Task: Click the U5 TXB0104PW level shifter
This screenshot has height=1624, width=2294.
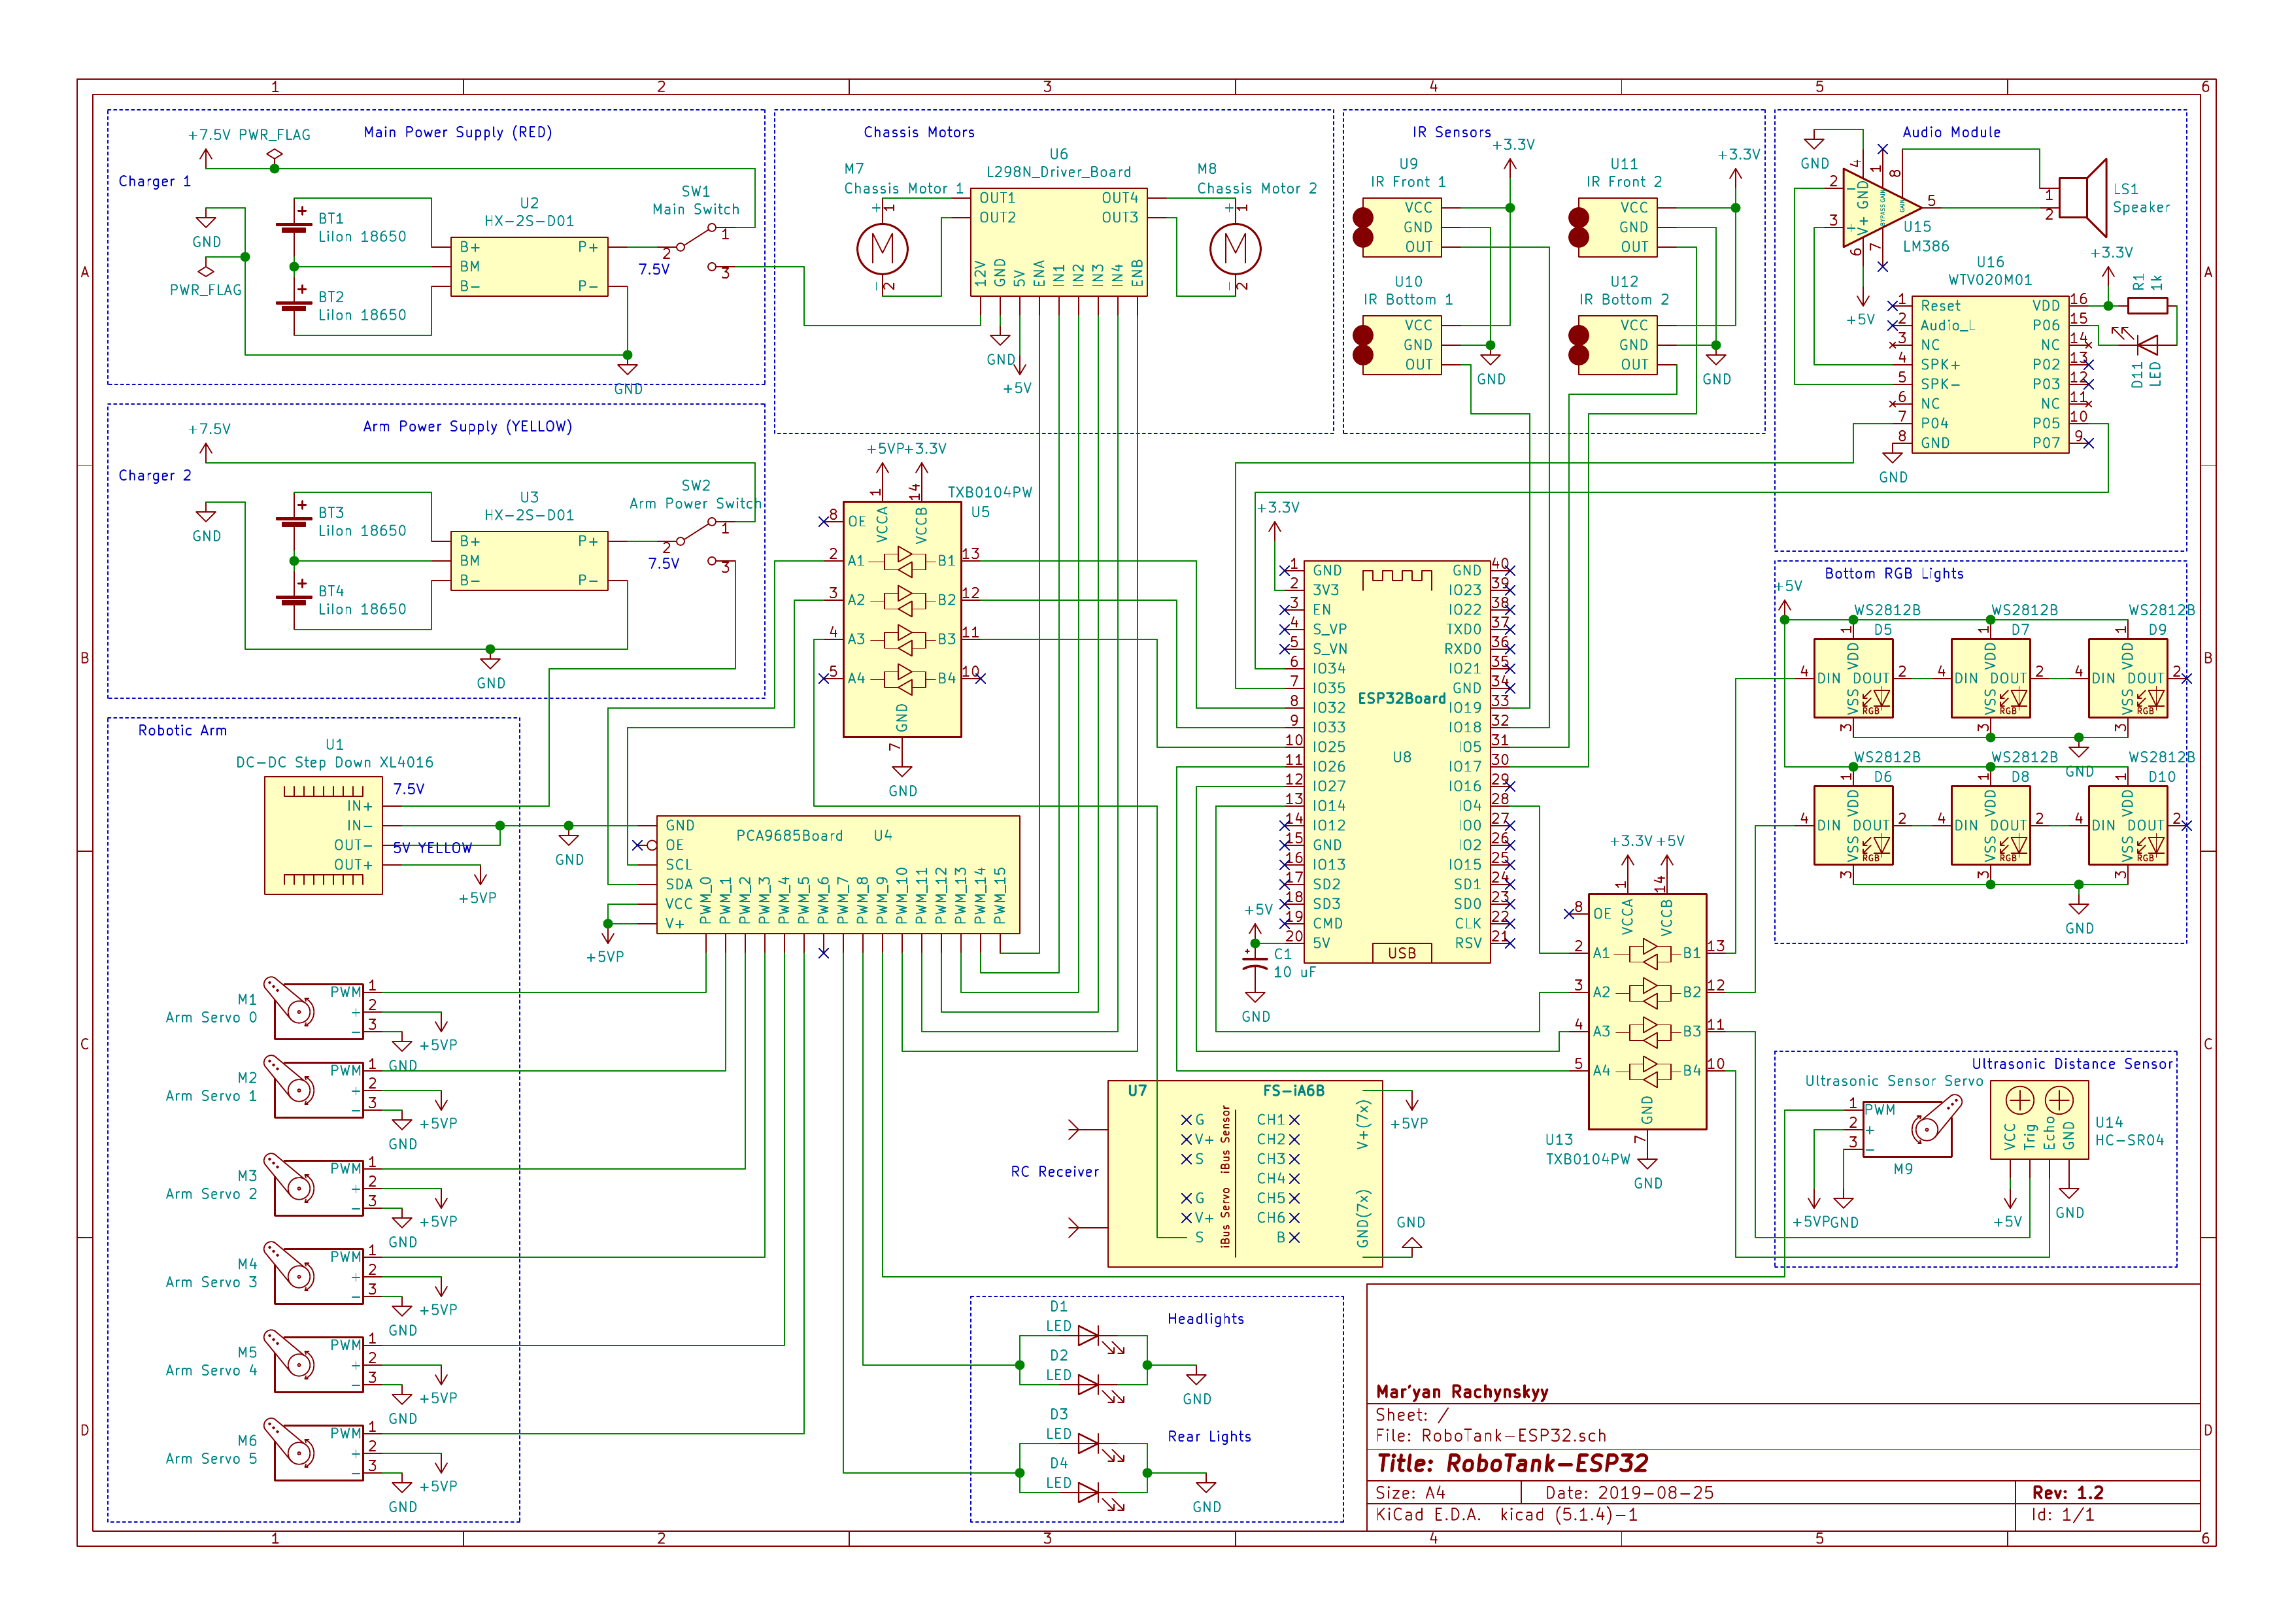Action: point(902,619)
